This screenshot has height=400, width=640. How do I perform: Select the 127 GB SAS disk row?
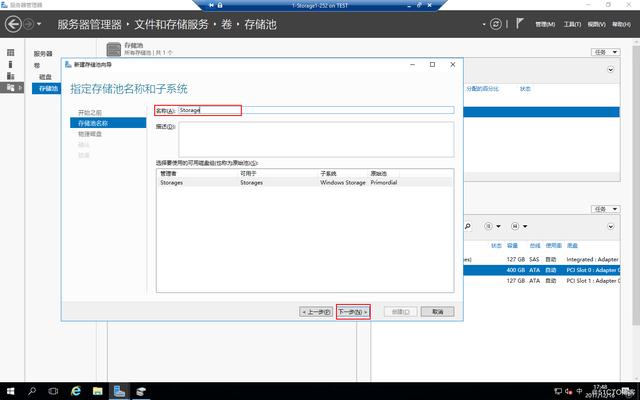tap(542, 260)
